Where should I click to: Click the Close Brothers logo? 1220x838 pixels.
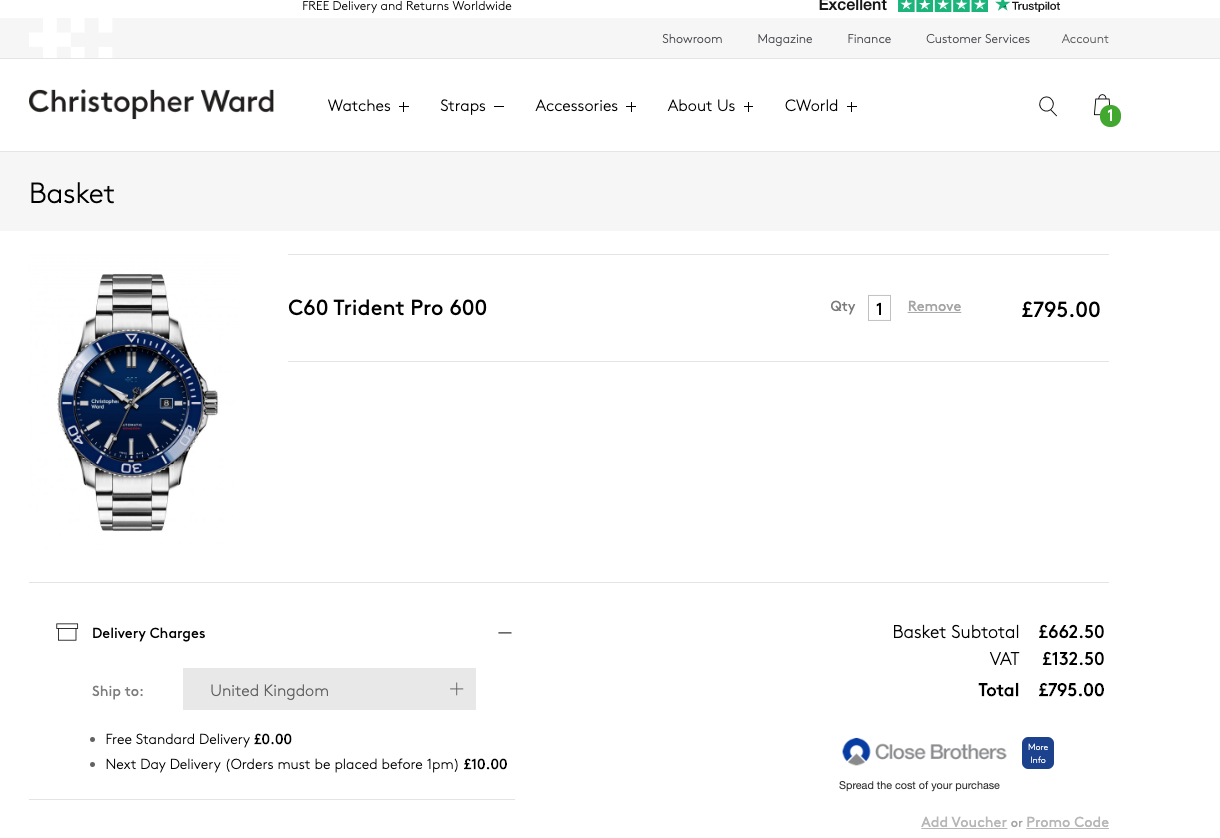click(924, 752)
